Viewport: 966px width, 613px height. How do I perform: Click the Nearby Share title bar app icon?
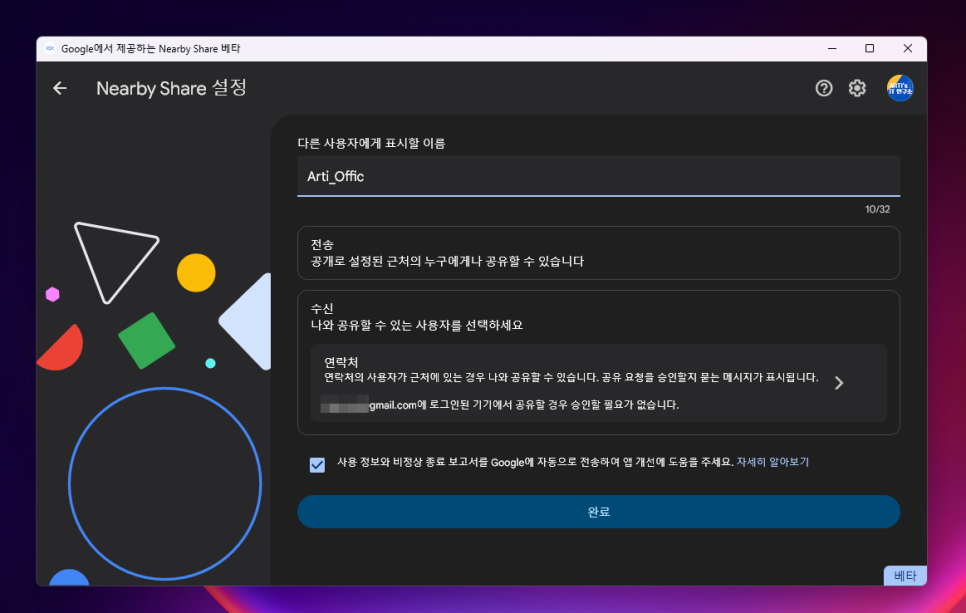click(50, 49)
